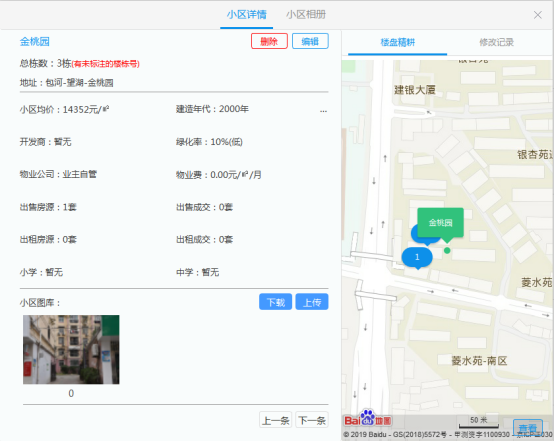Image resolution: width=554 pixels, height=441 pixels.
Task: Click the red 删除 button
Action: point(269,41)
